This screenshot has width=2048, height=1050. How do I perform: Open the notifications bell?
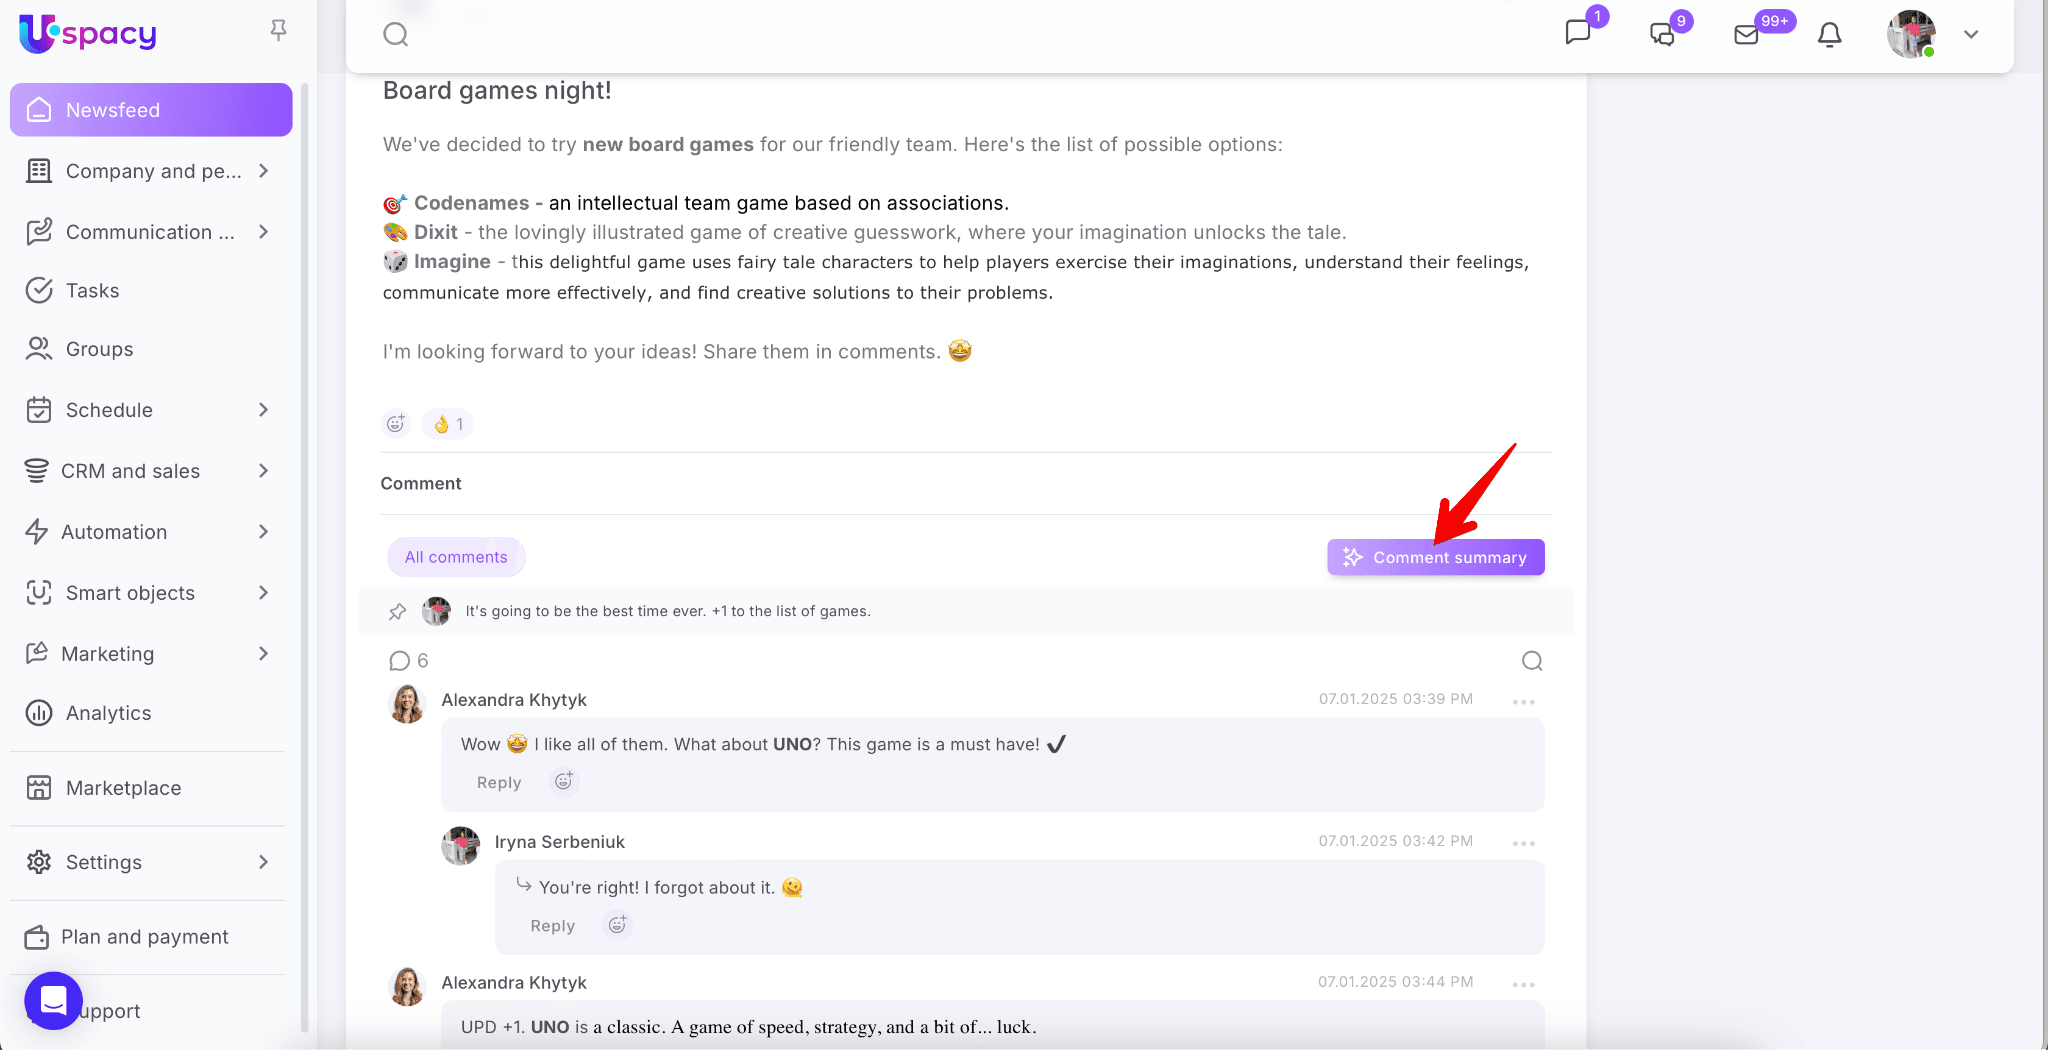(x=1829, y=35)
